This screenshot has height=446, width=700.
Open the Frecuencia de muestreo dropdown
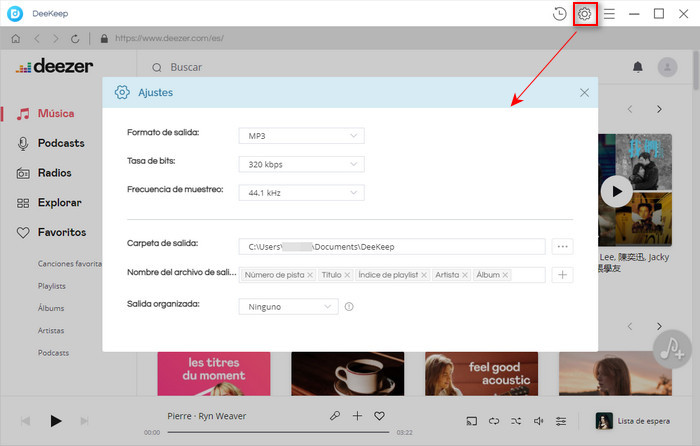(301, 193)
